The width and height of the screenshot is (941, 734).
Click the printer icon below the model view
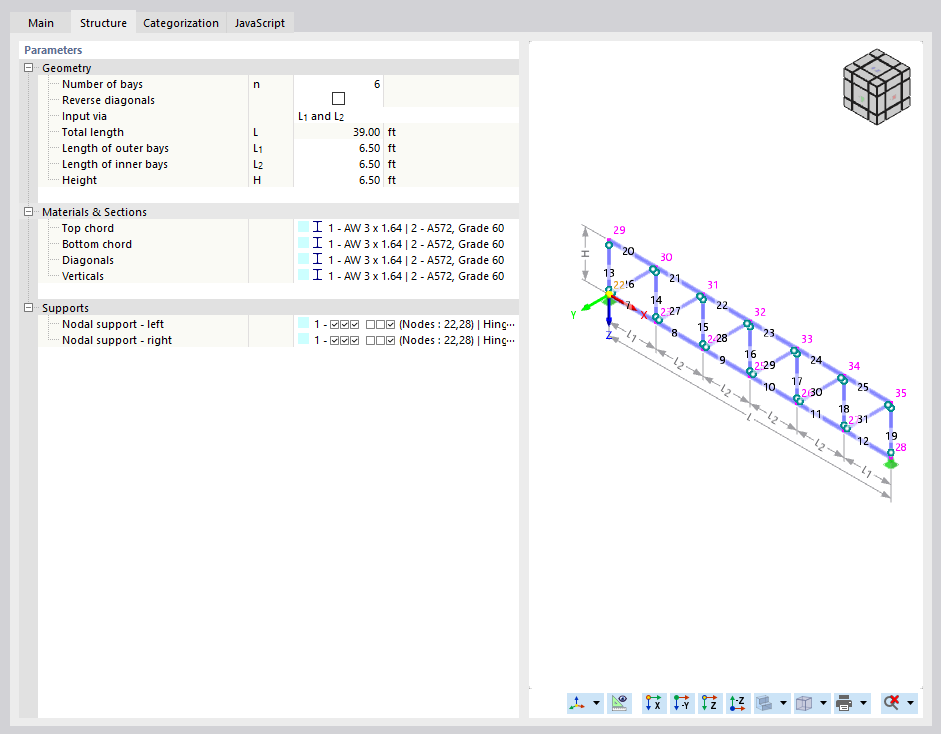(x=843, y=703)
